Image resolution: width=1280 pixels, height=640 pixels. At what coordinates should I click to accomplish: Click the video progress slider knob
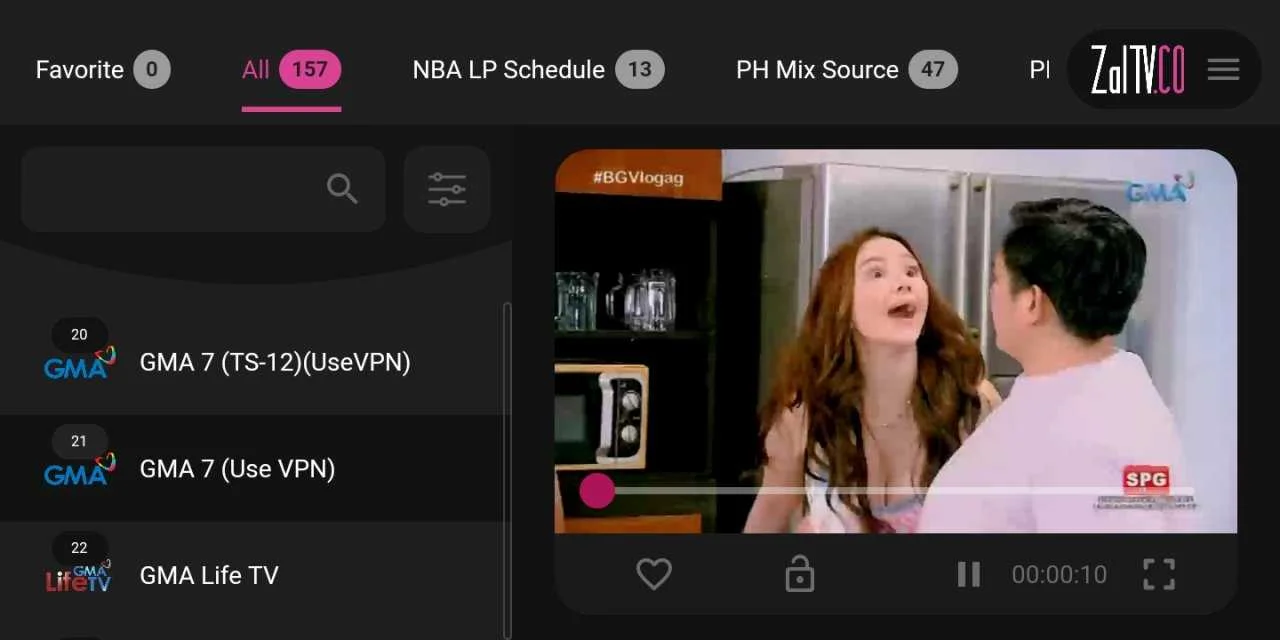pos(597,491)
